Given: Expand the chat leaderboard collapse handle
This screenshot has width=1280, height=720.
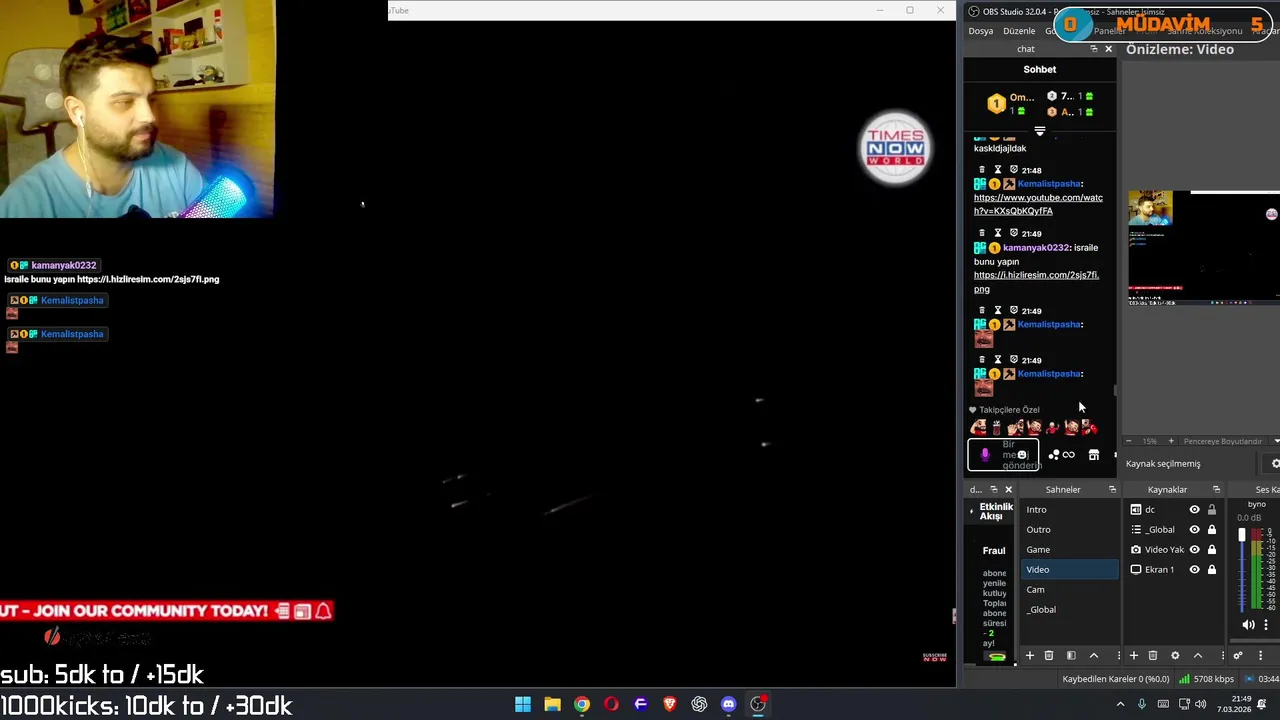Looking at the screenshot, I should coord(1040,131).
